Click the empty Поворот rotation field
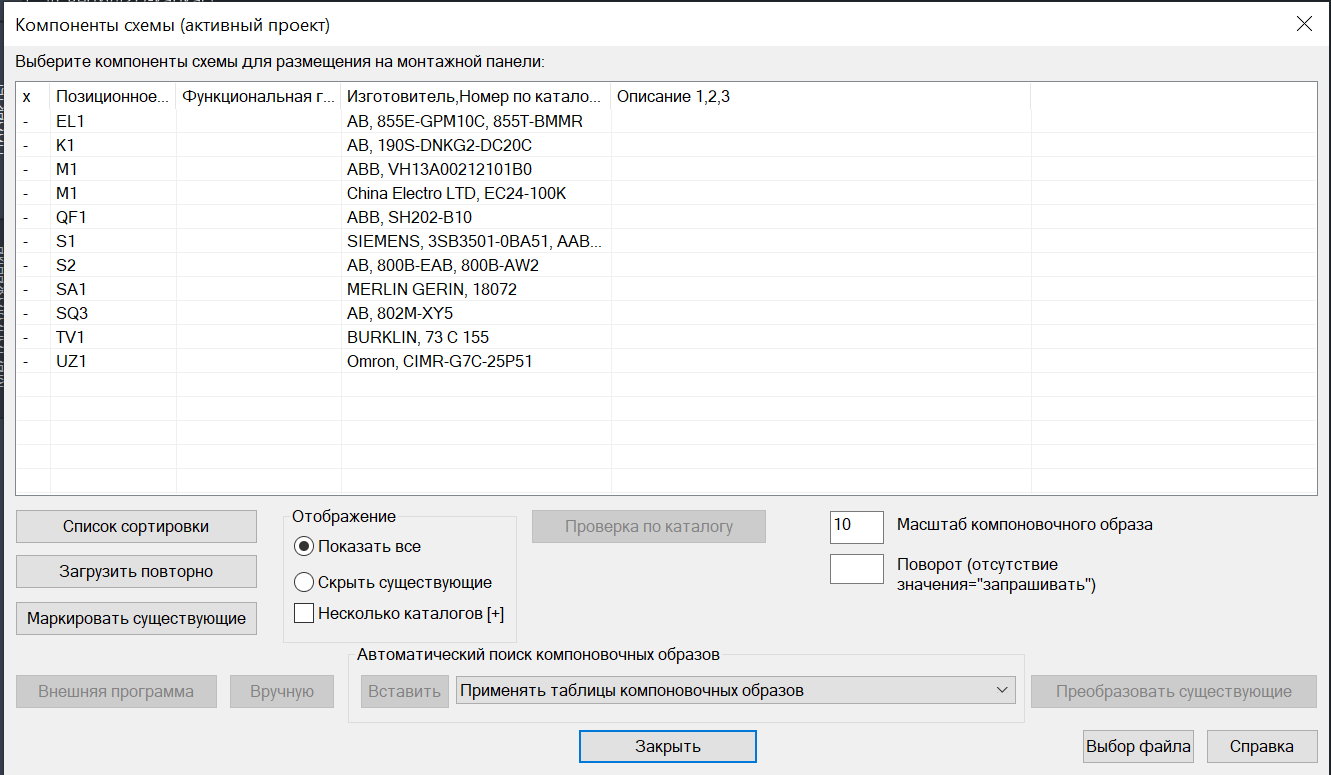This screenshot has width=1331, height=775. coord(857,569)
